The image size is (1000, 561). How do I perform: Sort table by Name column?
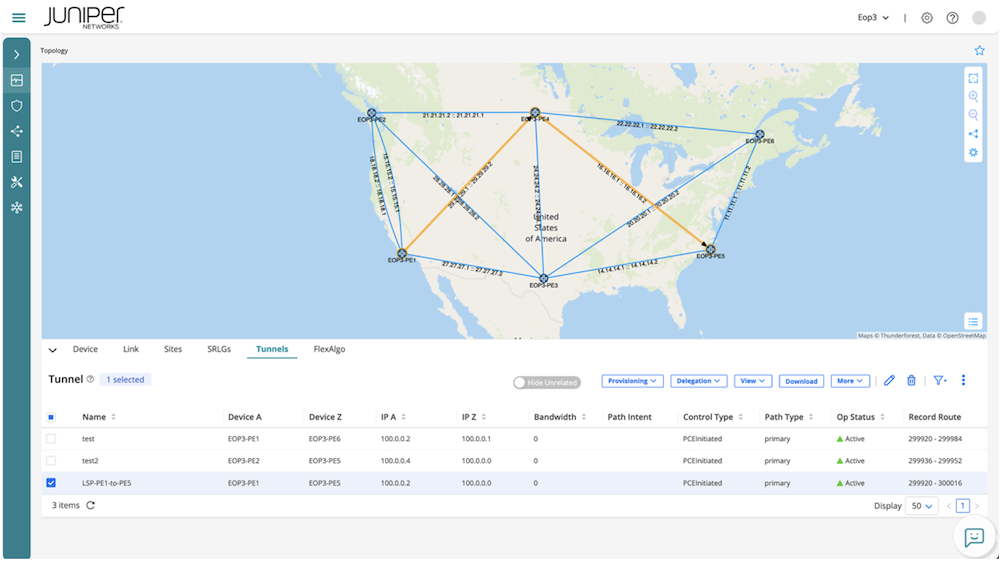tap(99, 418)
